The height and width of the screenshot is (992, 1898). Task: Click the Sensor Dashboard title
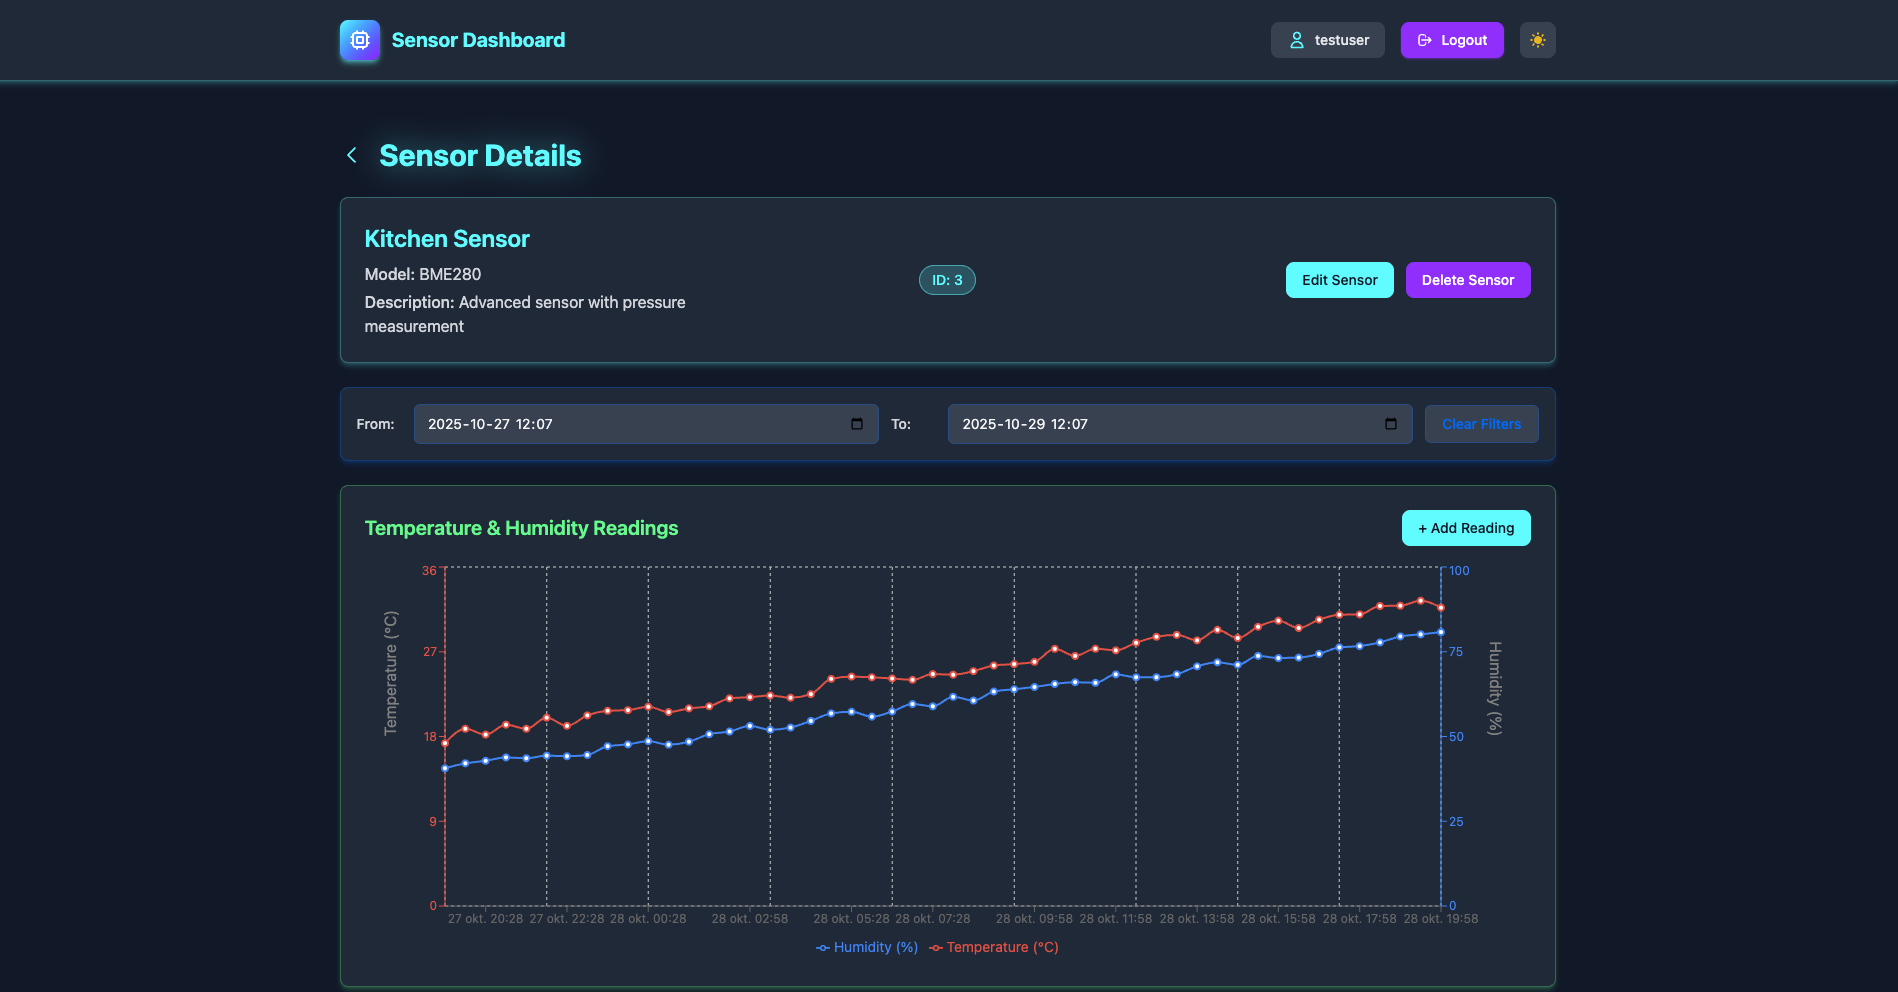click(x=477, y=40)
